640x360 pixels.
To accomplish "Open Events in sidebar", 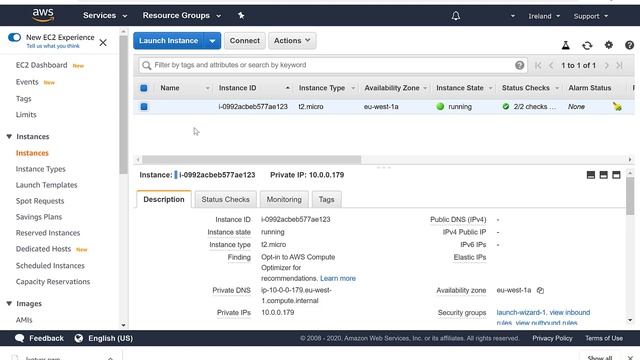I will [27, 82].
